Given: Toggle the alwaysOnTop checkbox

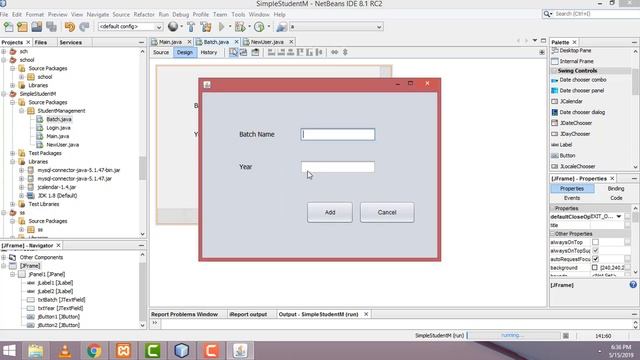Looking at the screenshot, I should [595, 242].
